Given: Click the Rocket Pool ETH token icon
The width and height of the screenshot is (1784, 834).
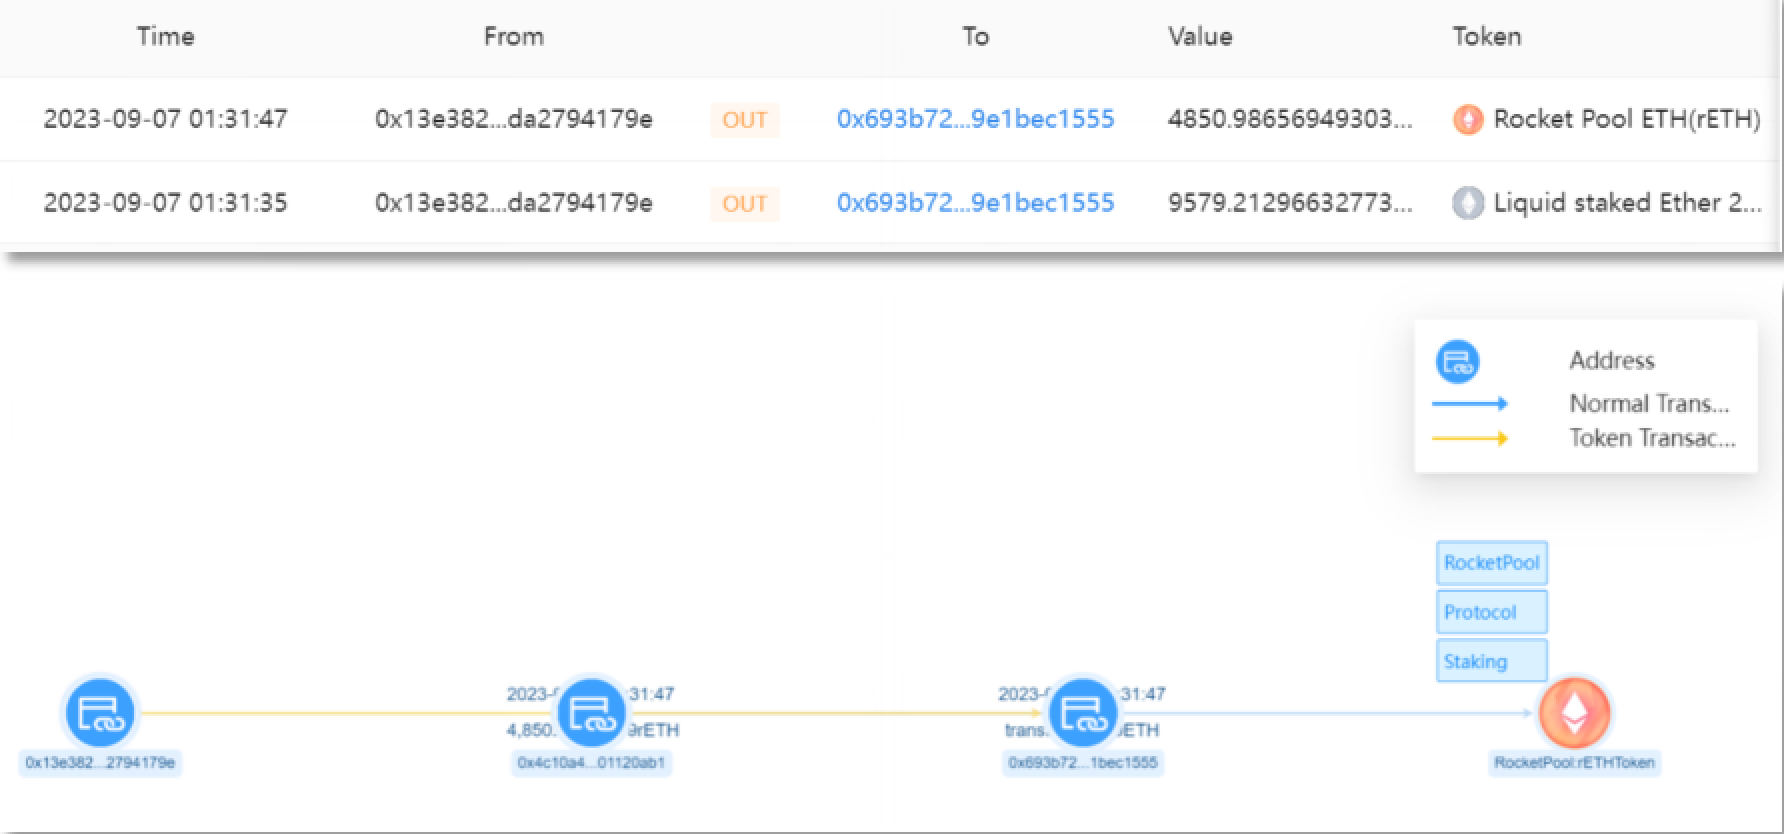Looking at the screenshot, I should coord(1467,120).
